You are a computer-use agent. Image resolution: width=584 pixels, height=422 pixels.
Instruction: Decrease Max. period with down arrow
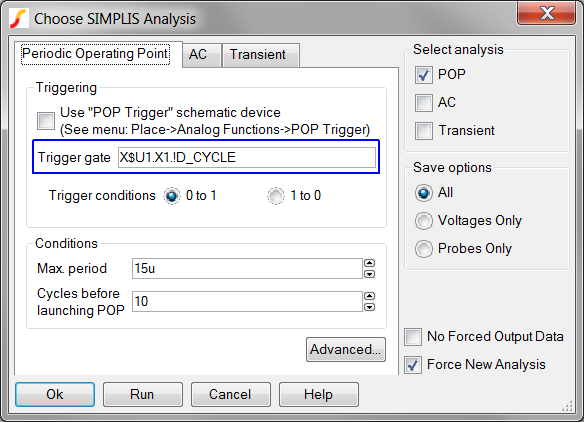(x=369, y=274)
